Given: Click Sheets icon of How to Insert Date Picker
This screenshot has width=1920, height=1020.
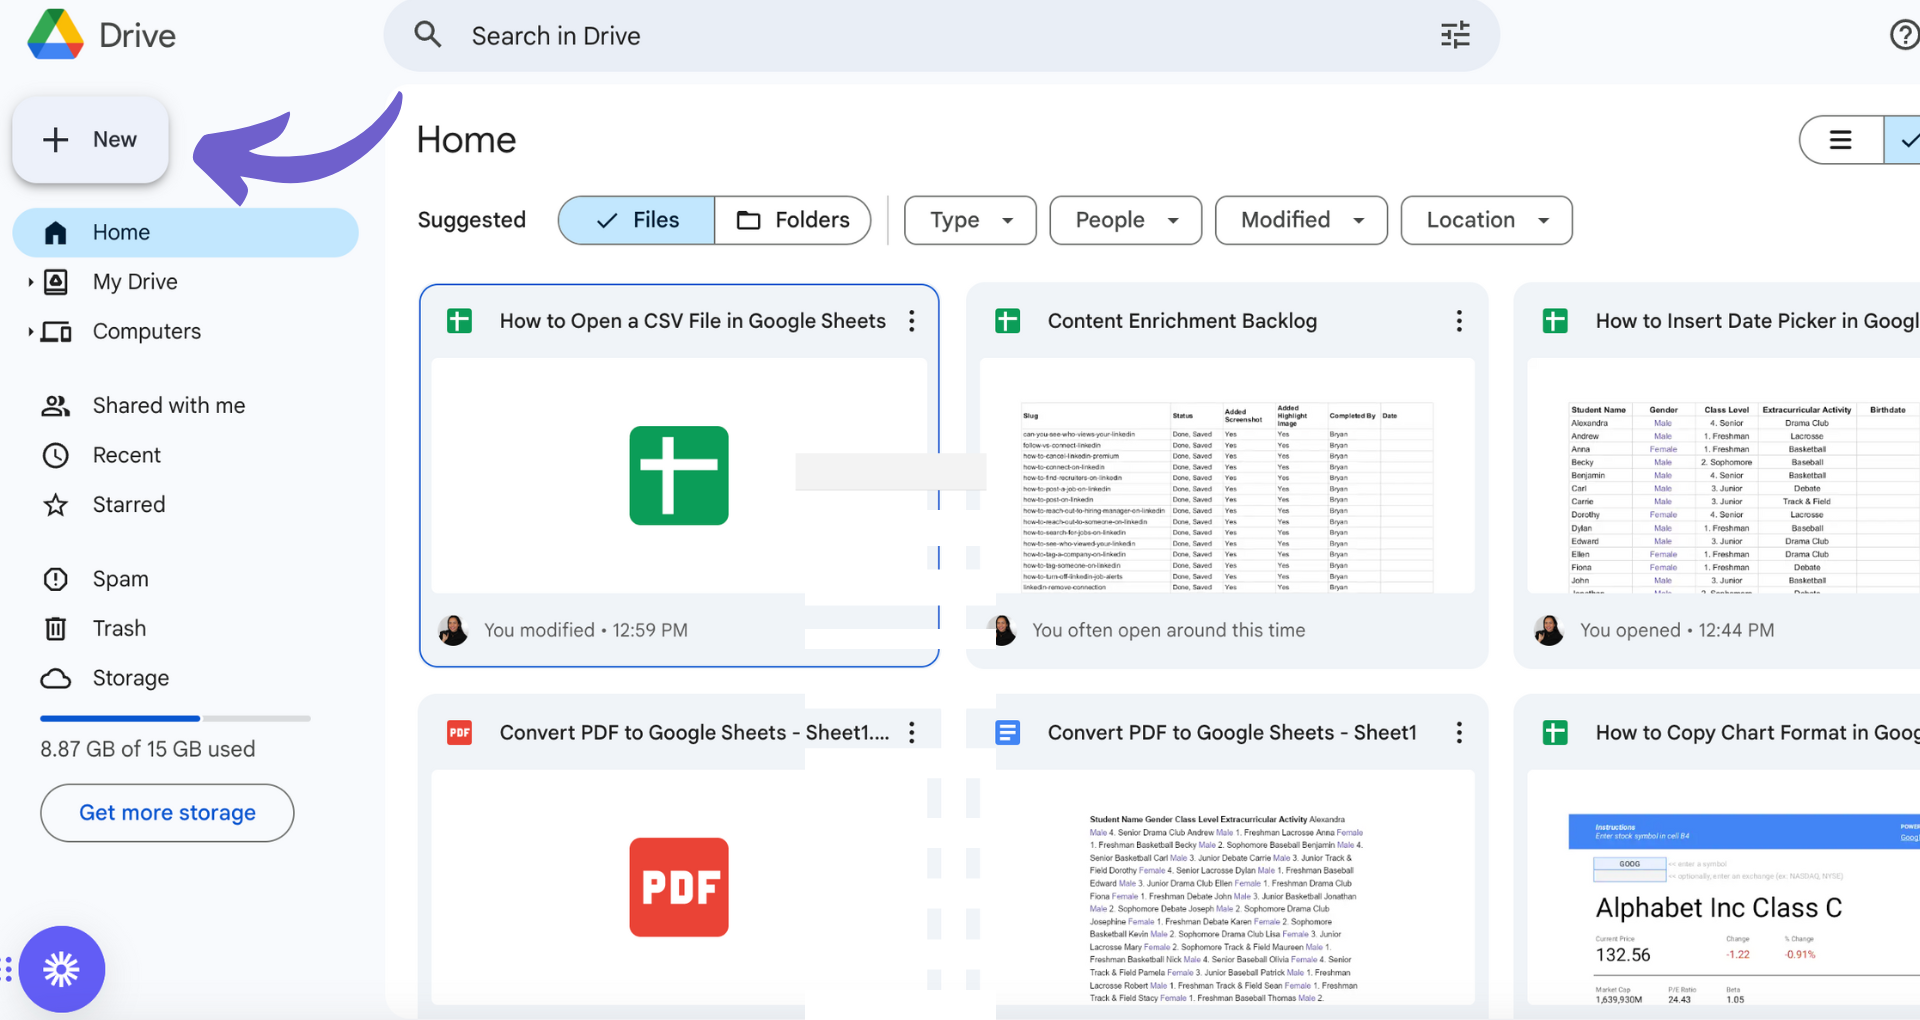Looking at the screenshot, I should coord(1555,321).
